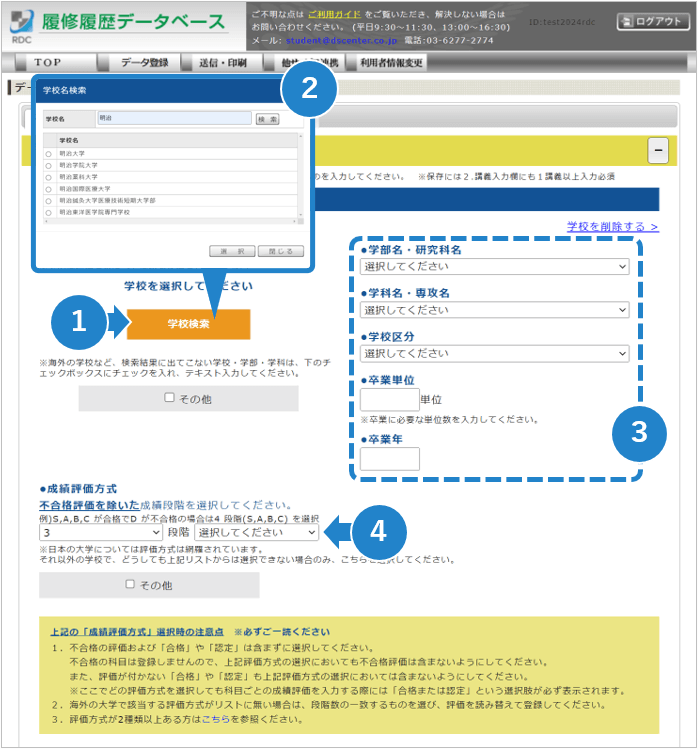This screenshot has width=698, height=749.
Task: Select the 明治国際医療大学 radio button
Action: (x=48, y=190)
